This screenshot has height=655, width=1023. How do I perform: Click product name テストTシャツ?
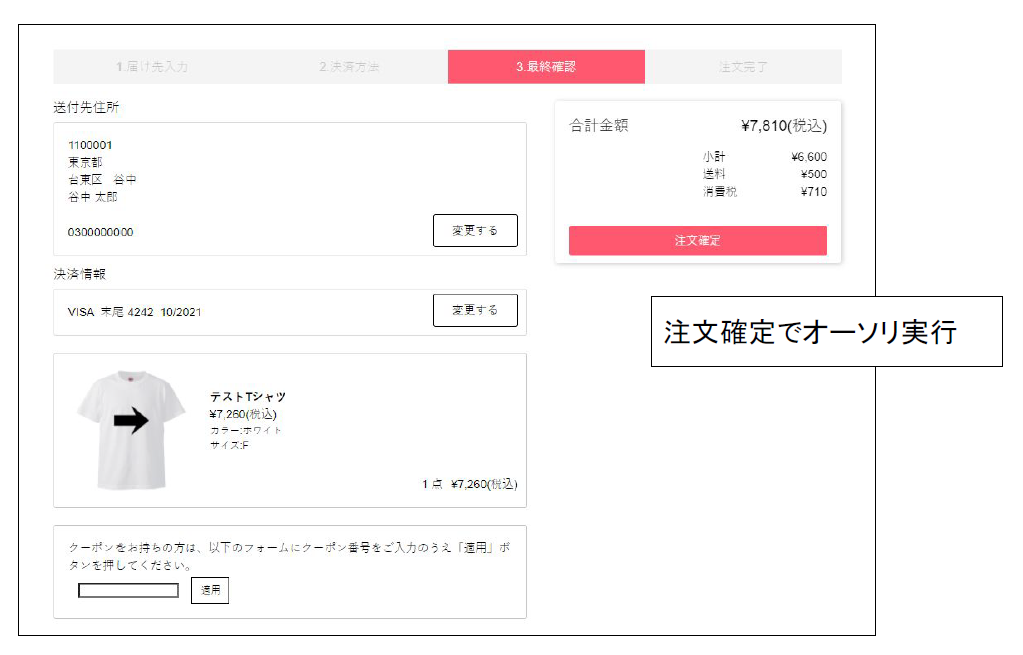pyautogui.click(x=248, y=397)
